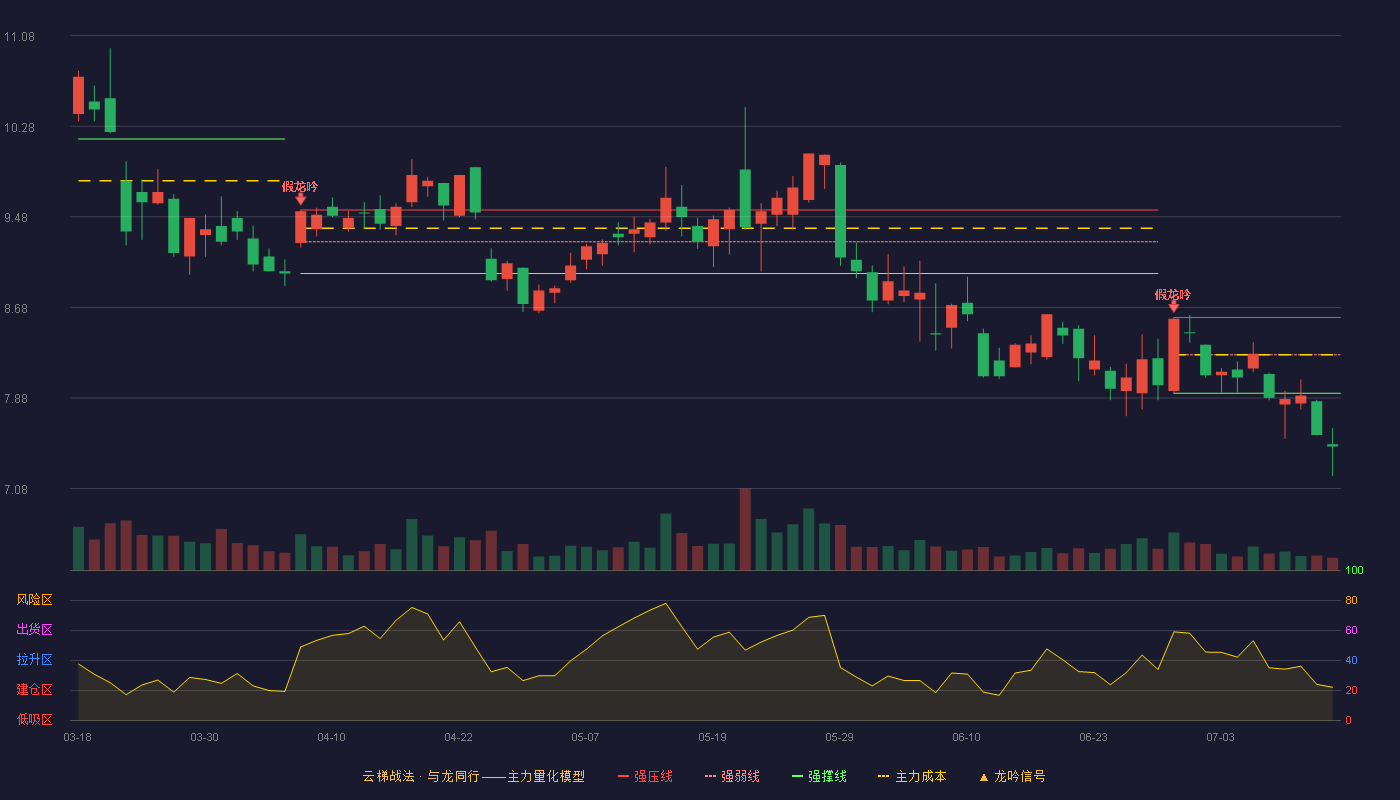Viewport: 1400px width, 800px height.
Task: Click the 07-03 date label
Action: pyautogui.click(x=1220, y=737)
